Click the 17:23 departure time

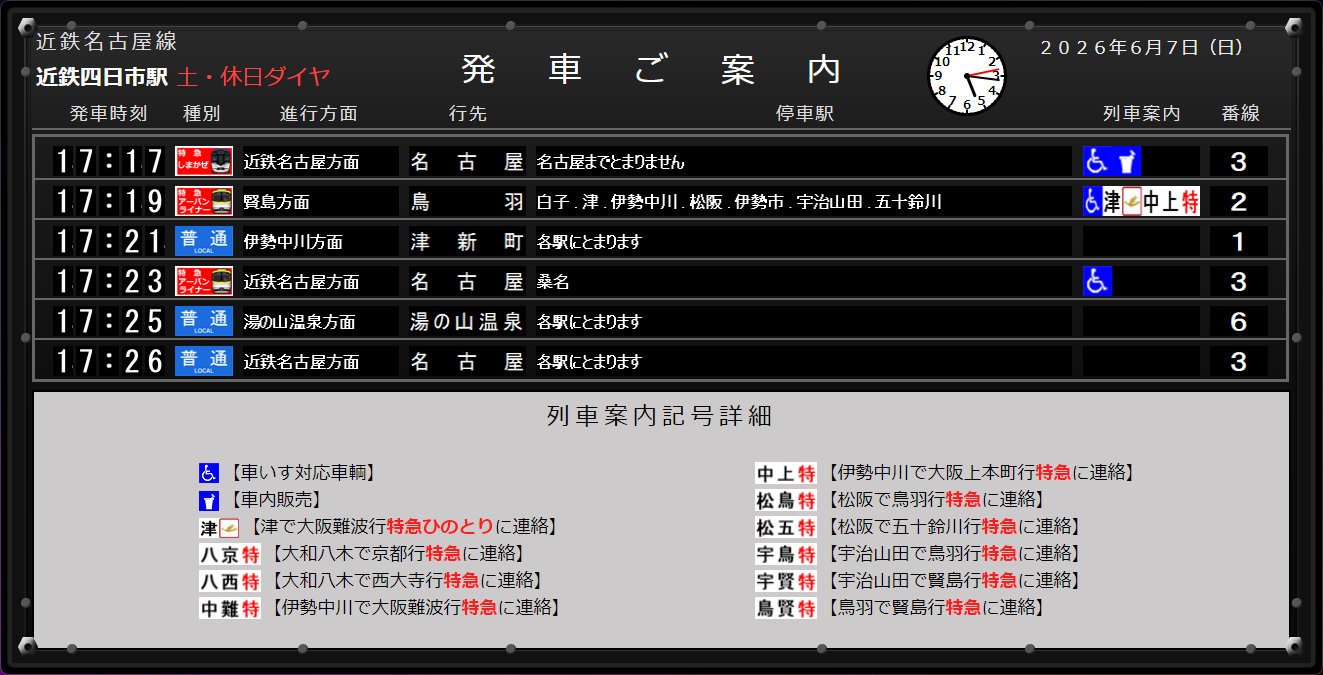point(108,281)
